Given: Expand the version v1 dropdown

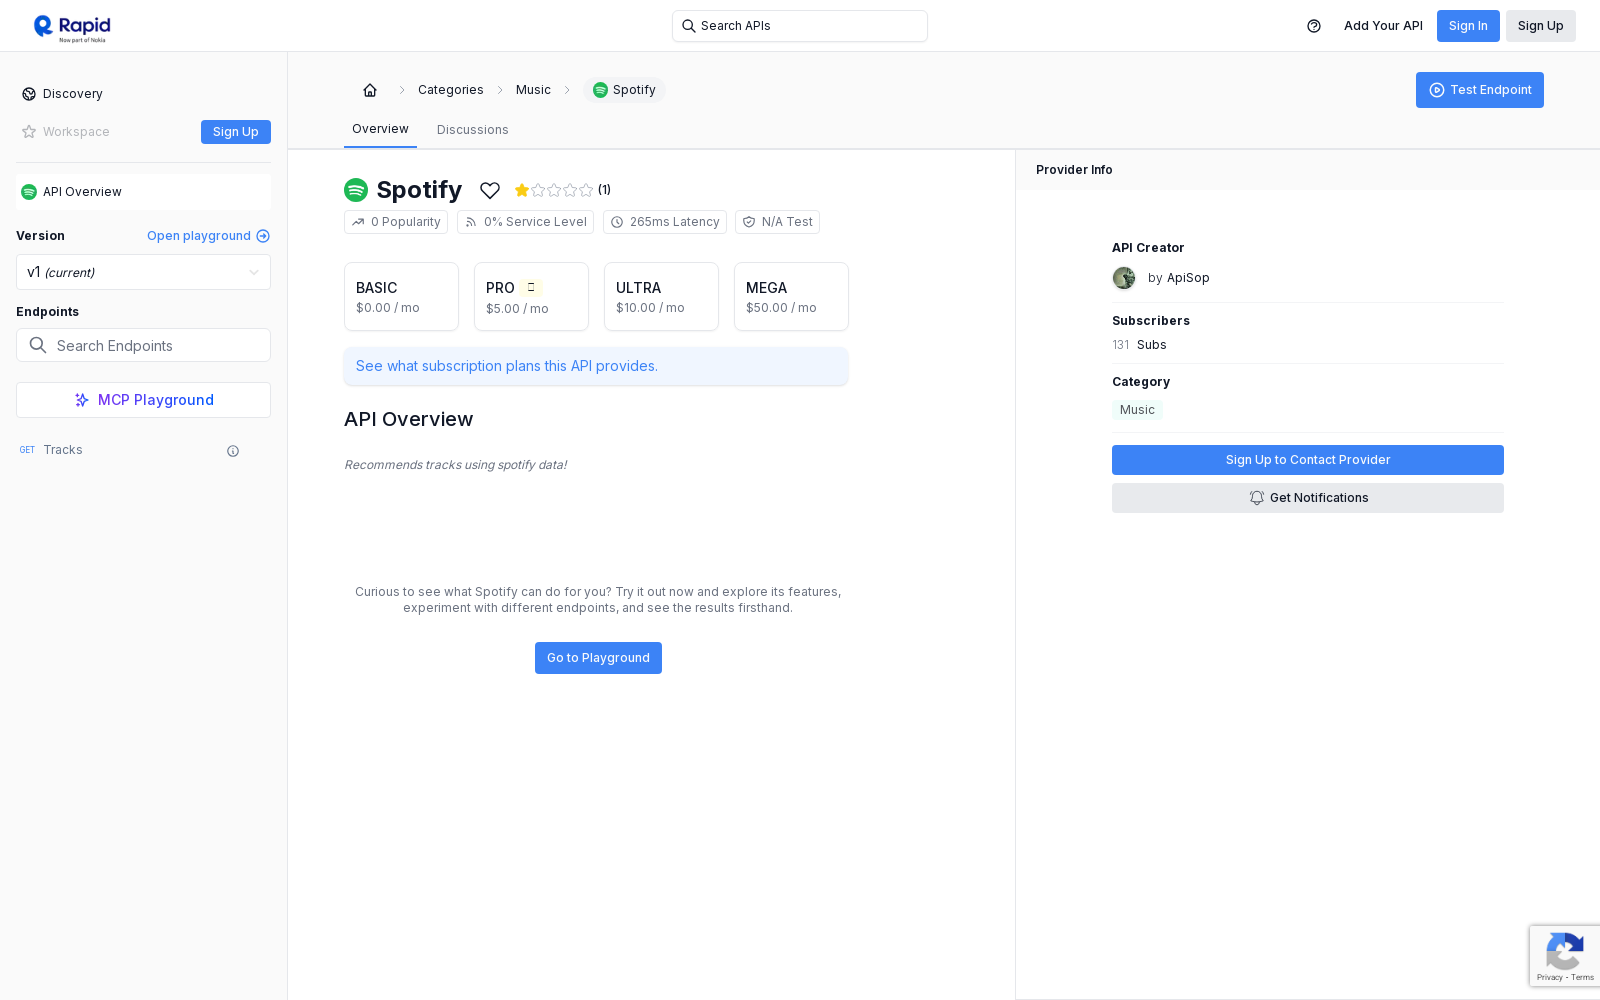Looking at the screenshot, I should tap(143, 272).
